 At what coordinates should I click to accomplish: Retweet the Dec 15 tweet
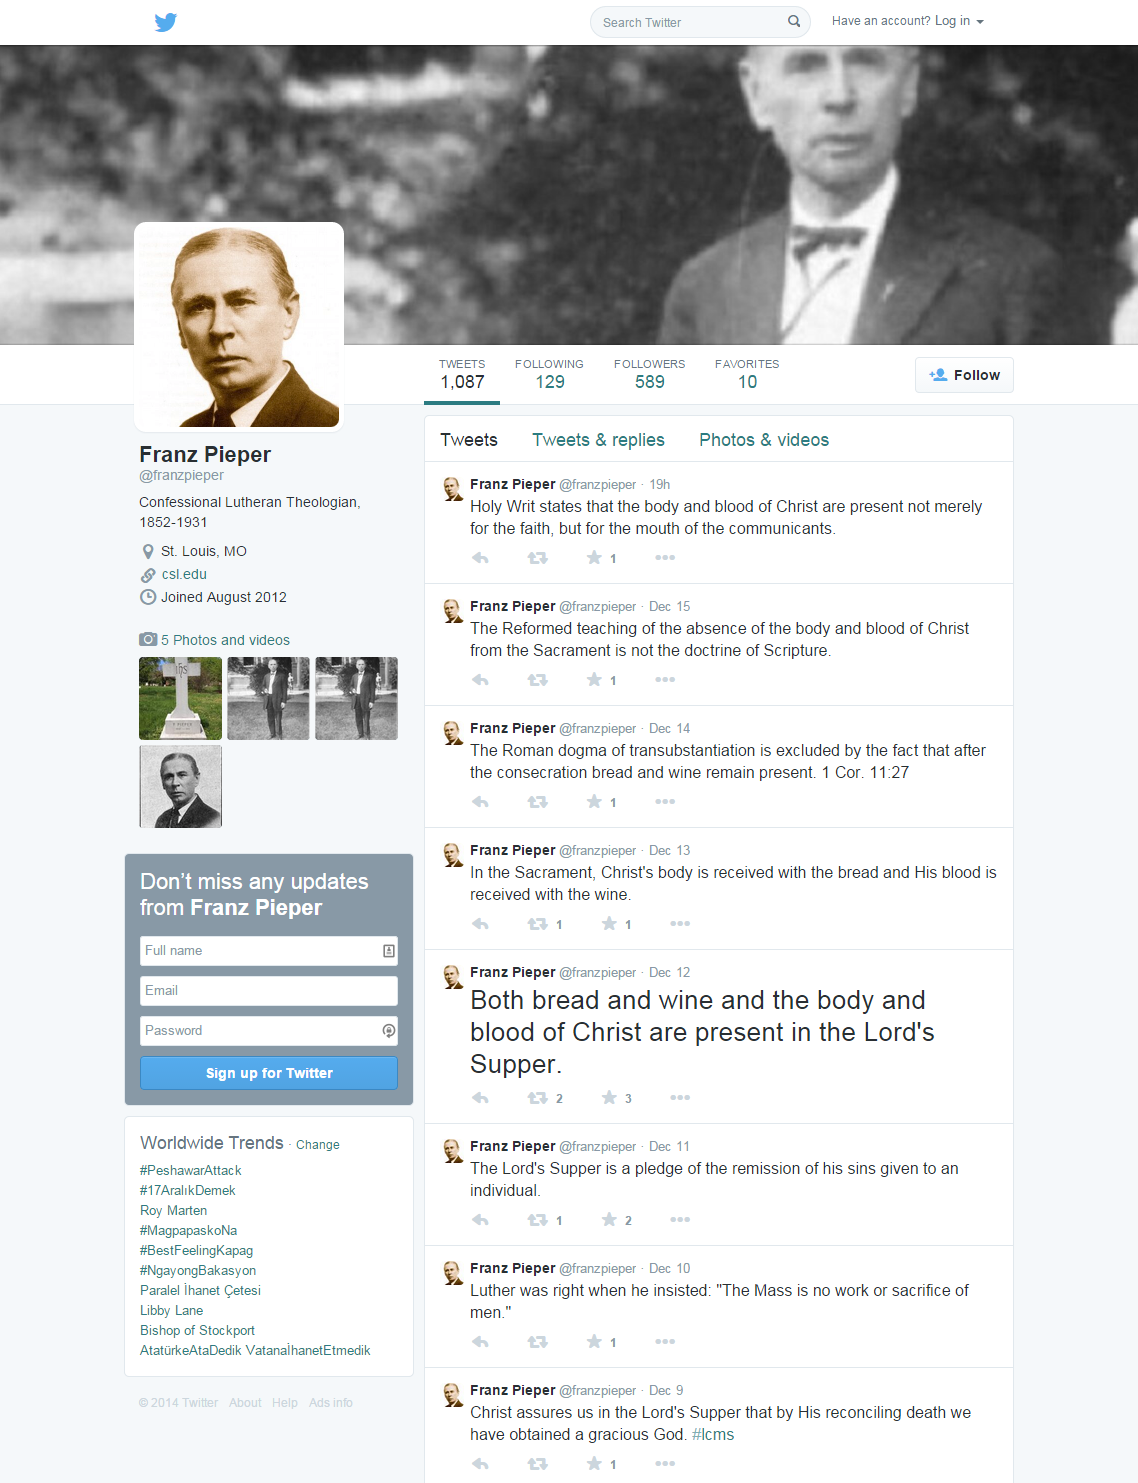tap(538, 680)
